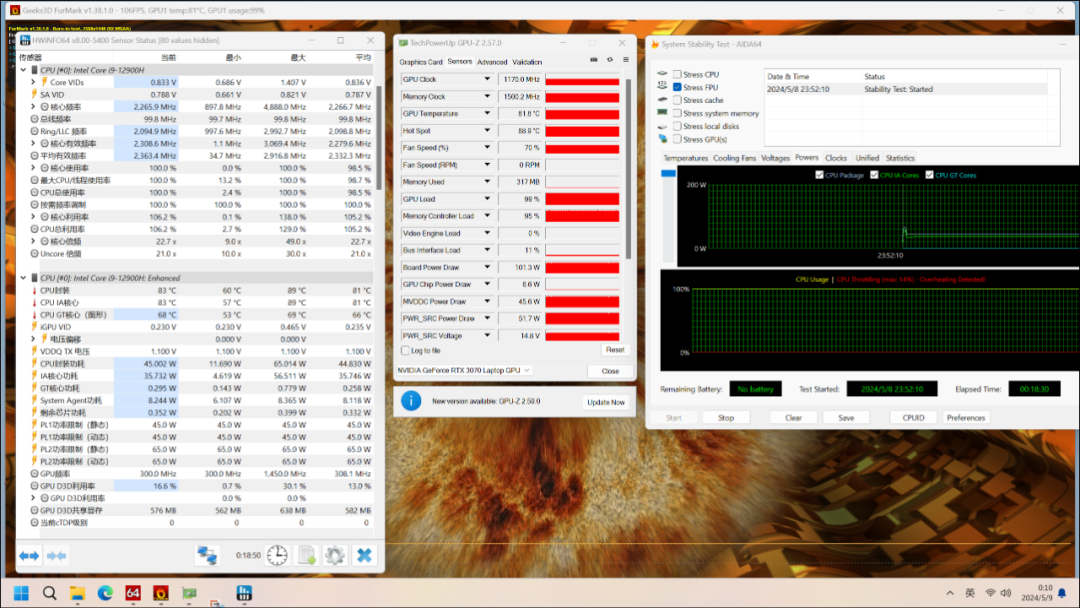Open GPU-Z hamburger menu icon
Screen dimensions: 1080x608
[x=625, y=60]
